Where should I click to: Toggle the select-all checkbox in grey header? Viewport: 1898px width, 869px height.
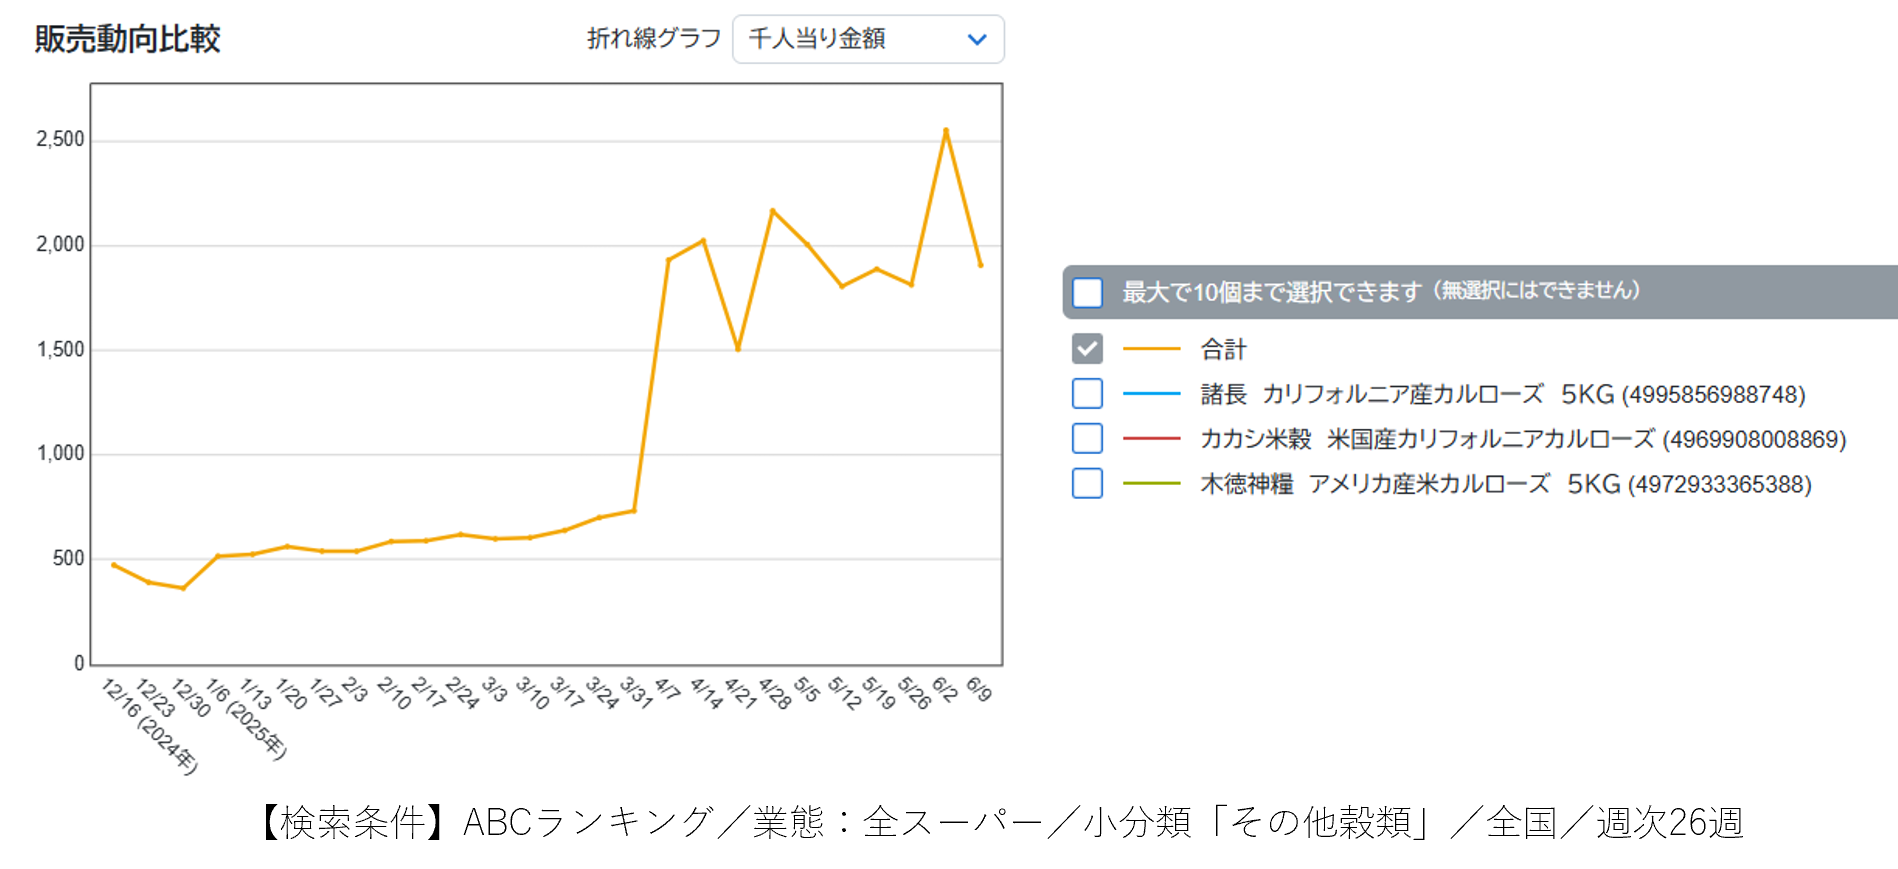tap(1087, 292)
